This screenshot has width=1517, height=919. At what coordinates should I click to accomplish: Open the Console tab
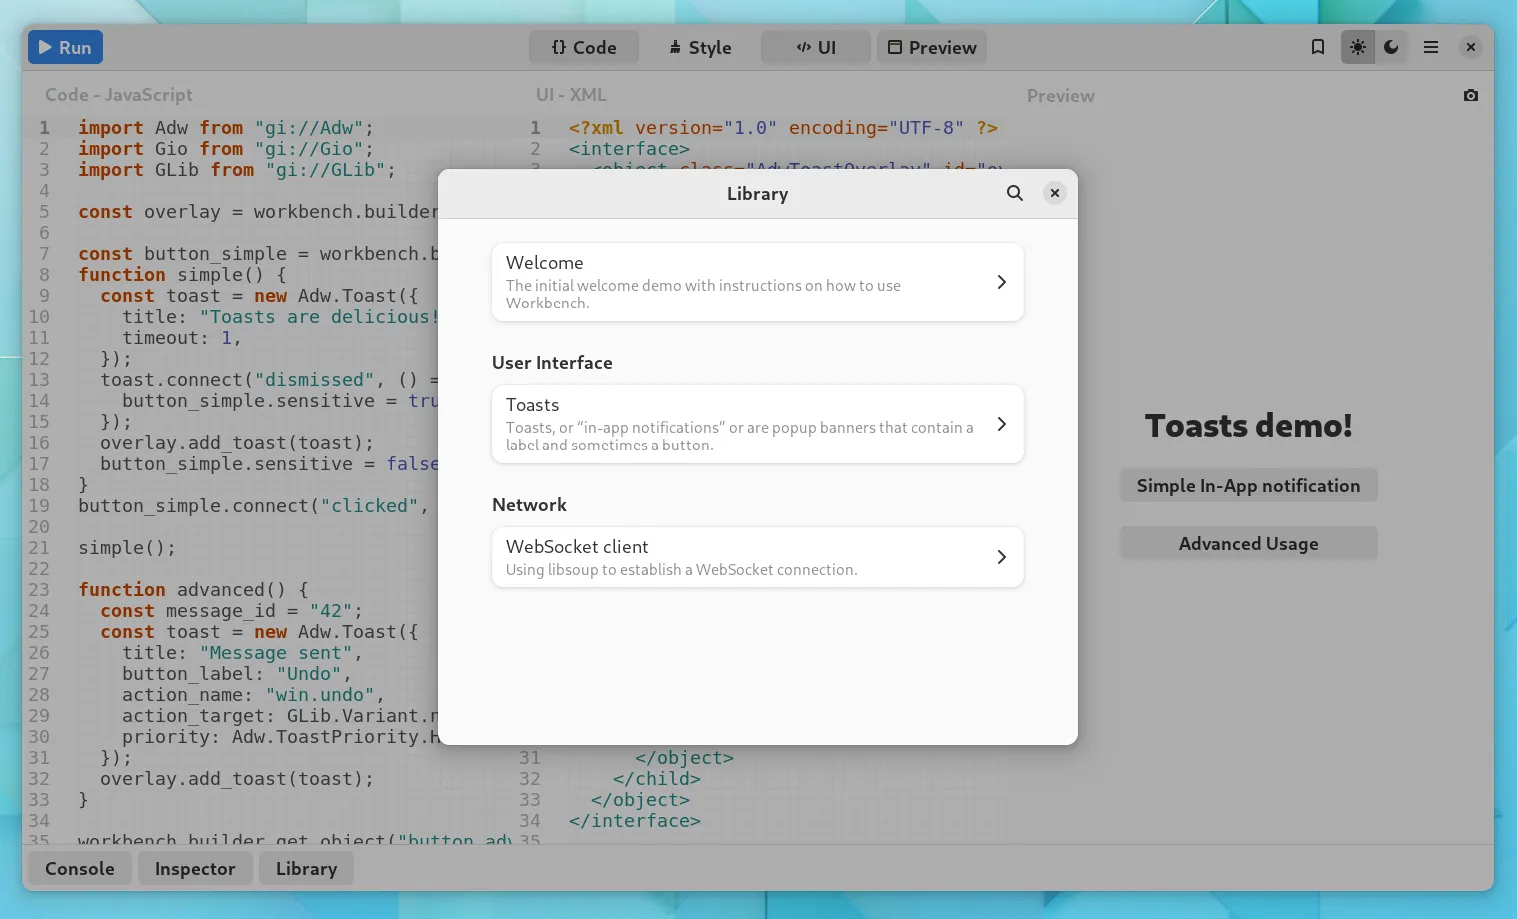[x=80, y=869]
